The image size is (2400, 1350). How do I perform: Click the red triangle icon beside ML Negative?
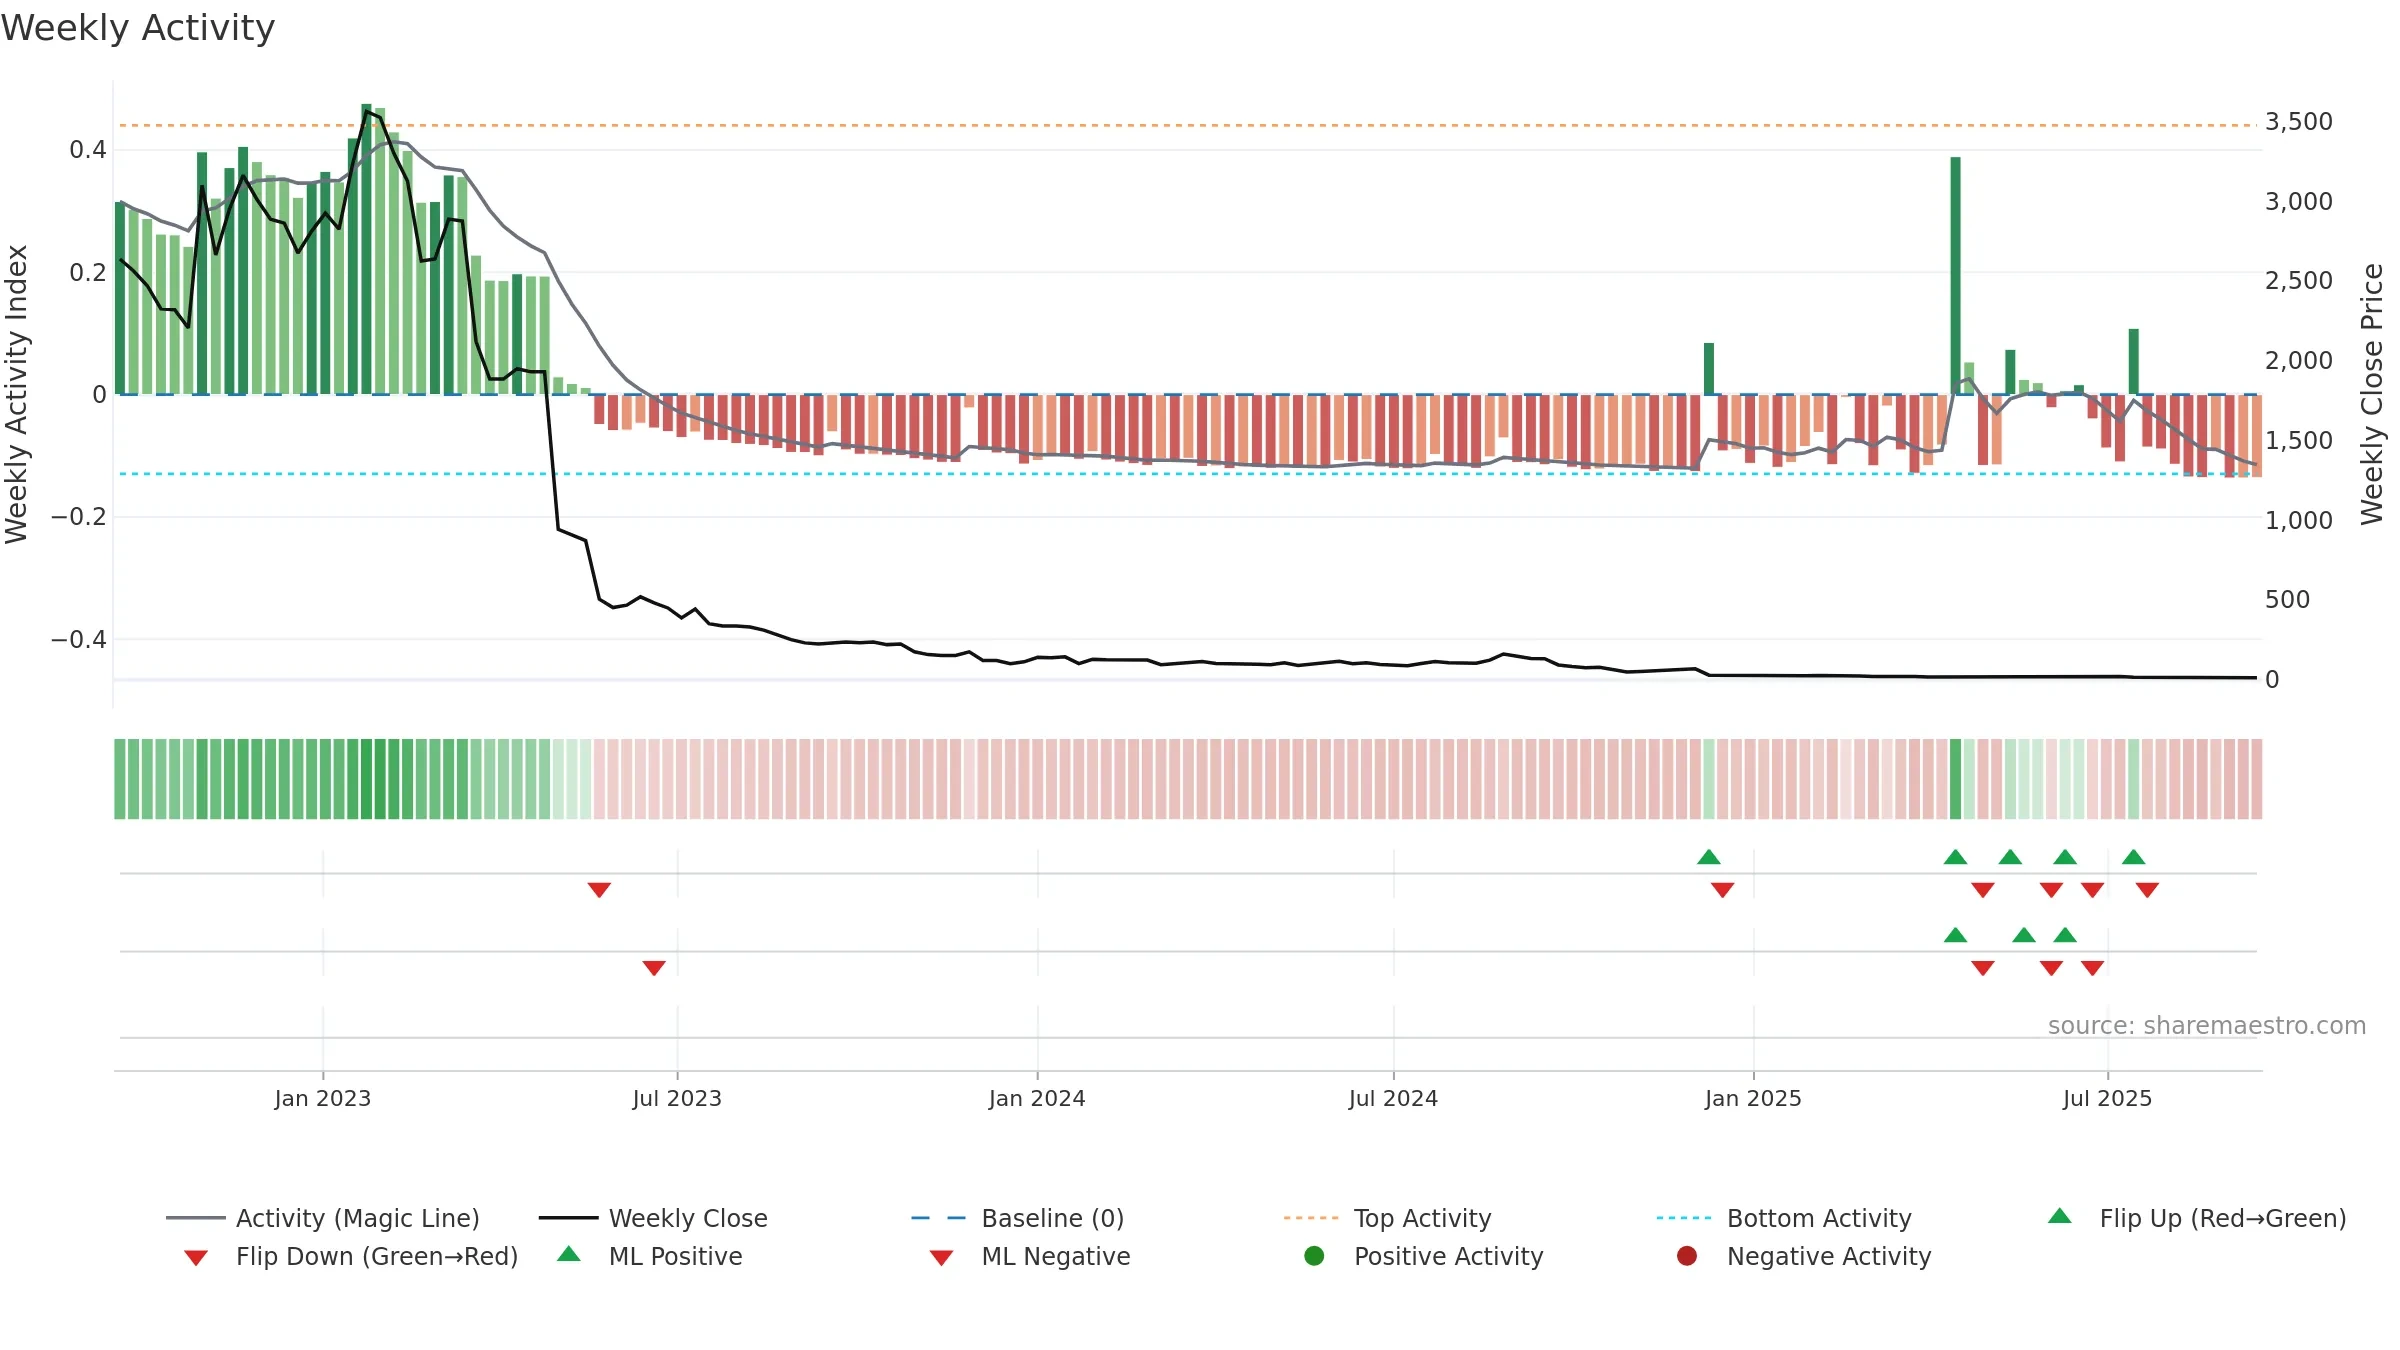[x=941, y=1258]
